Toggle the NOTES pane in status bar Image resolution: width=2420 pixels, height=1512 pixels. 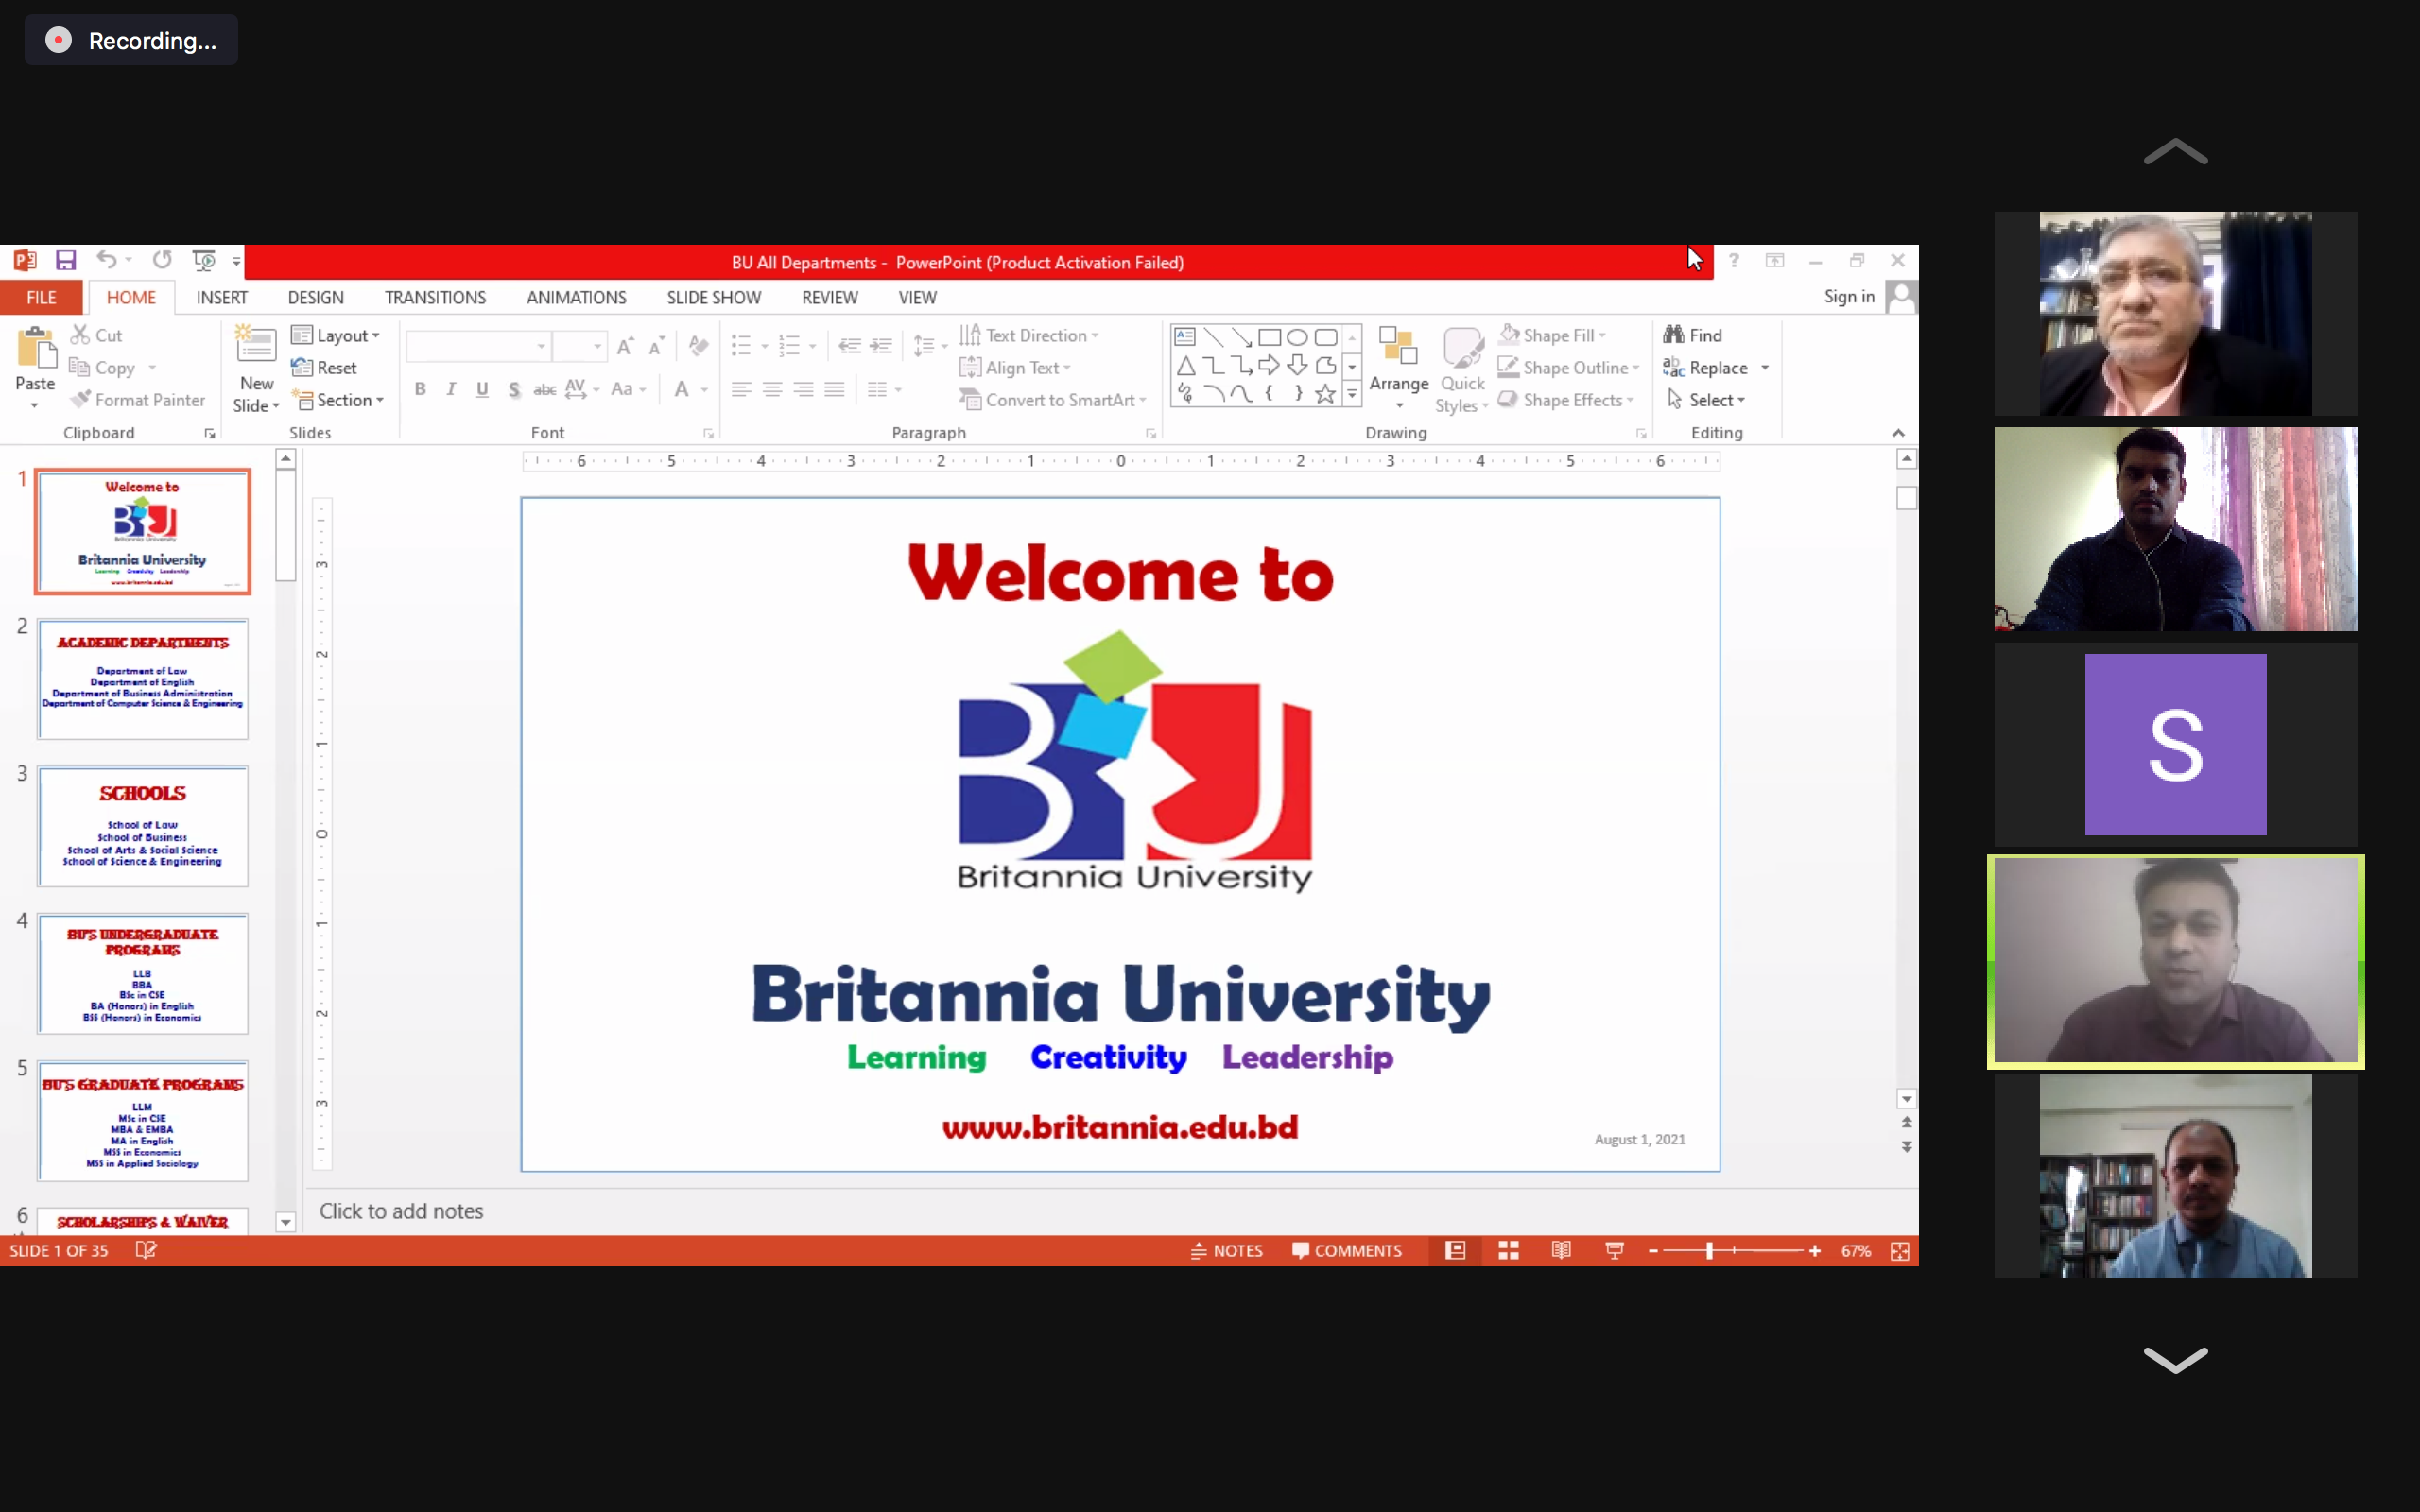(1227, 1251)
